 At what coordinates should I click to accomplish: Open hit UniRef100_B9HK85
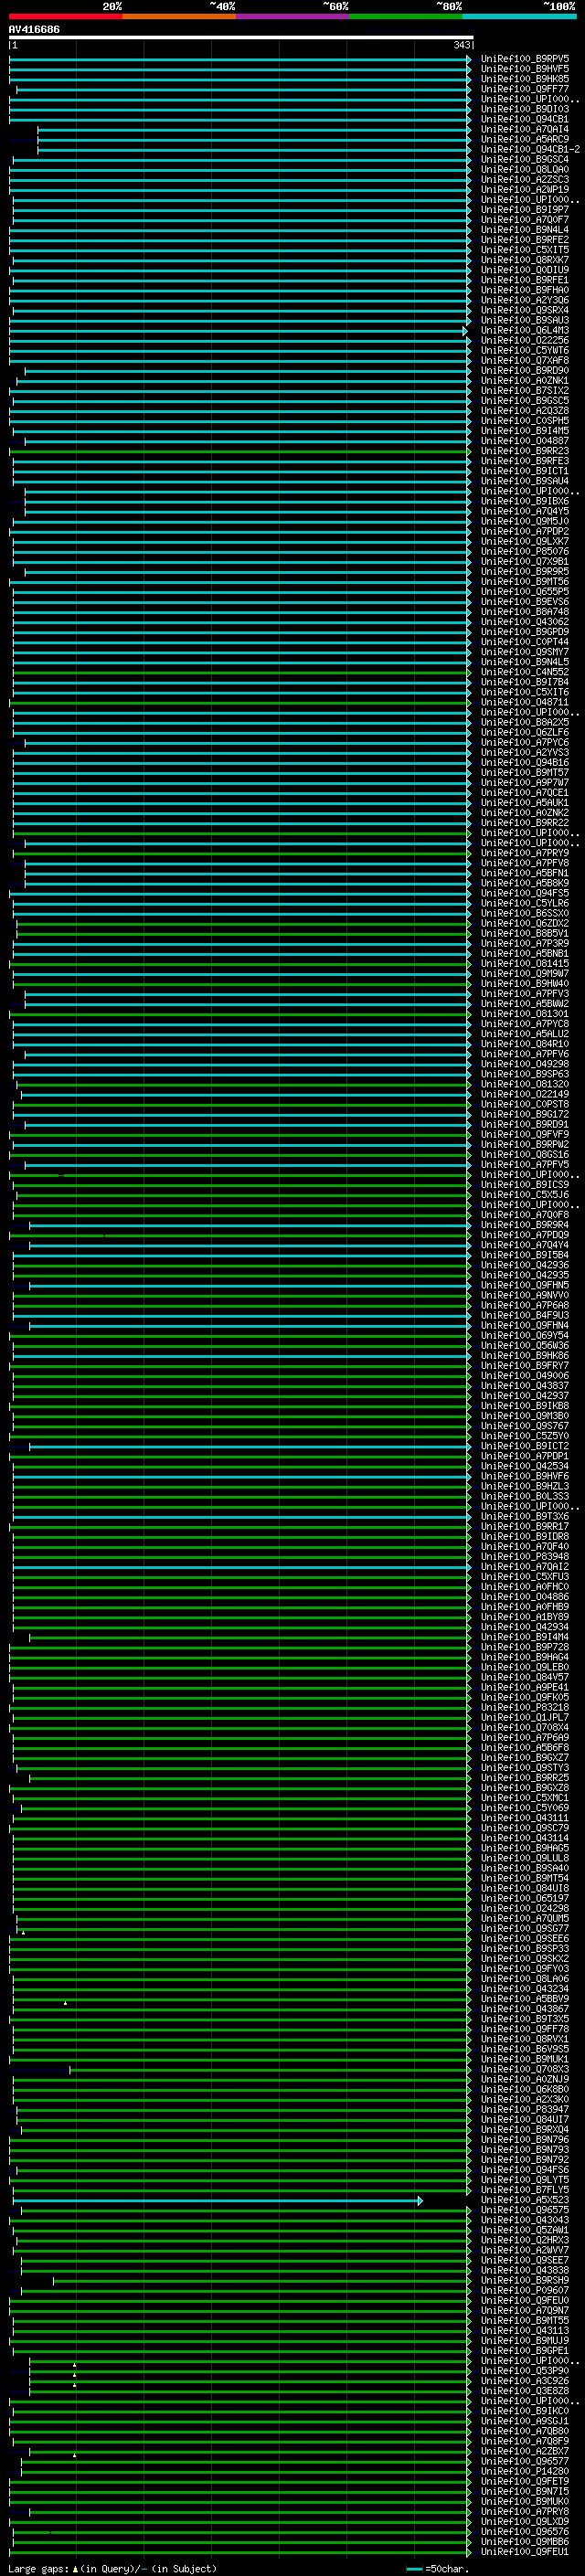(x=525, y=79)
